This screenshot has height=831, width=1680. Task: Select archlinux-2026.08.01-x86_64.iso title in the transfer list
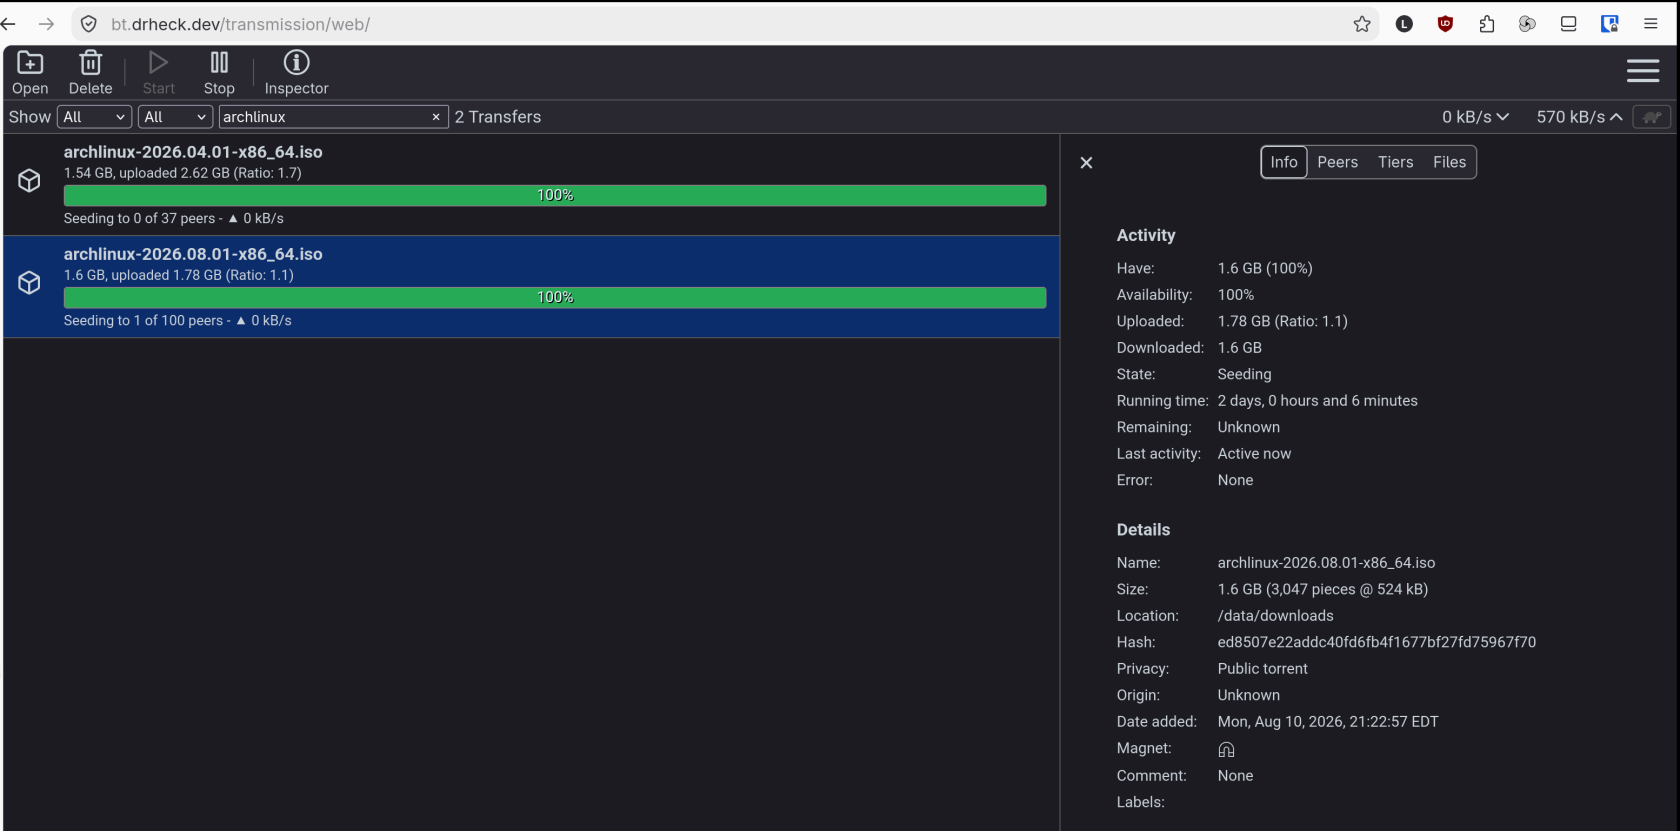pyautogui.click(x=193, y=254)
